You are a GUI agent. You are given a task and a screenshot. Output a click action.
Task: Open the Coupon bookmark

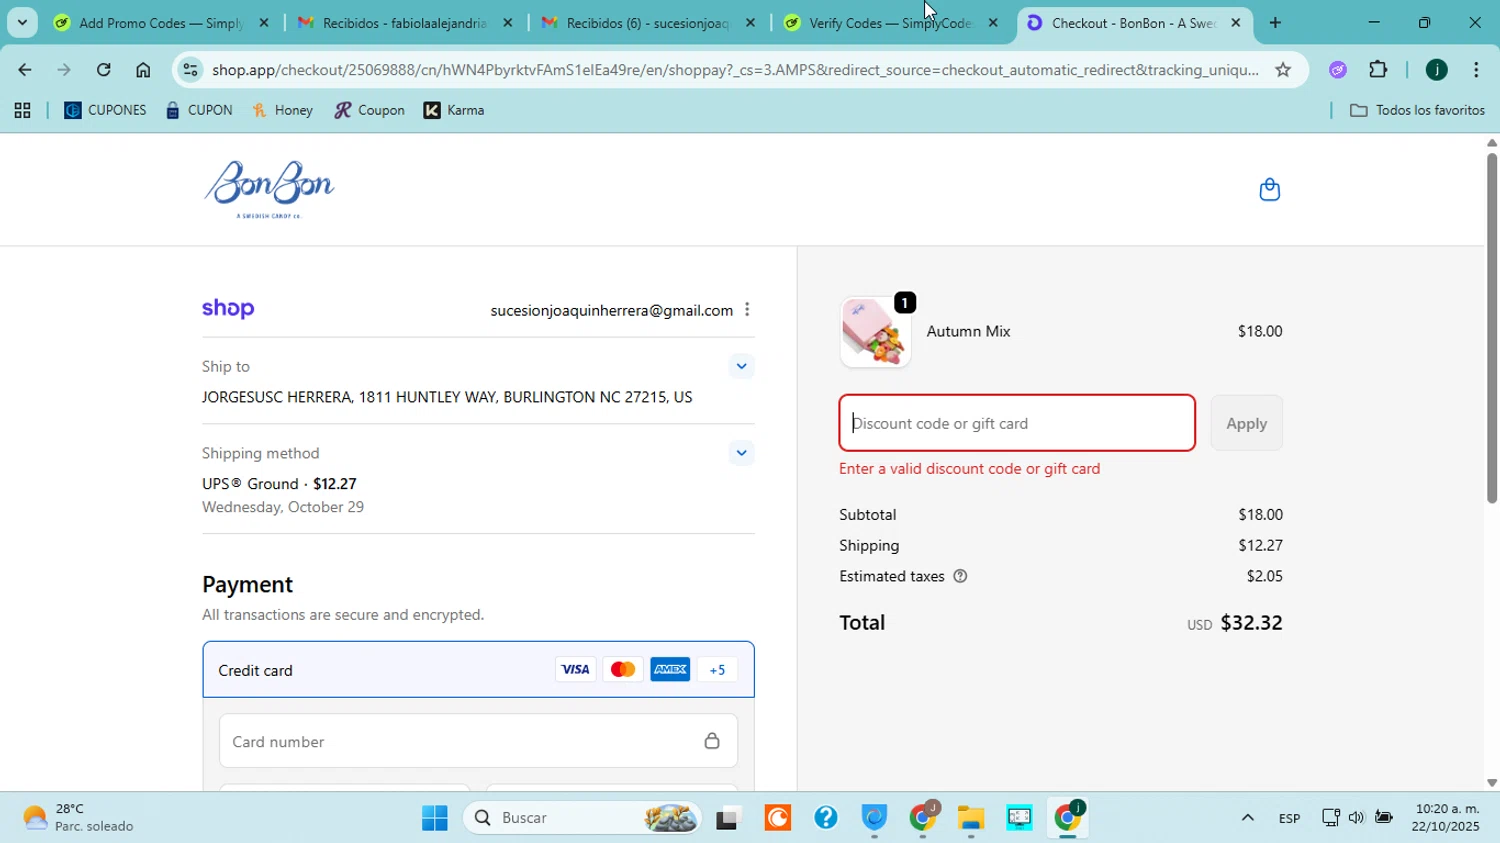click(x=369, y=111)
